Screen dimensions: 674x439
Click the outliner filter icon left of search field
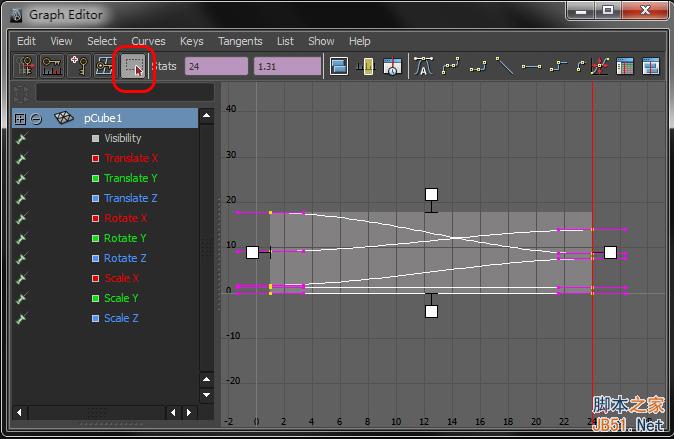[21, 93]
